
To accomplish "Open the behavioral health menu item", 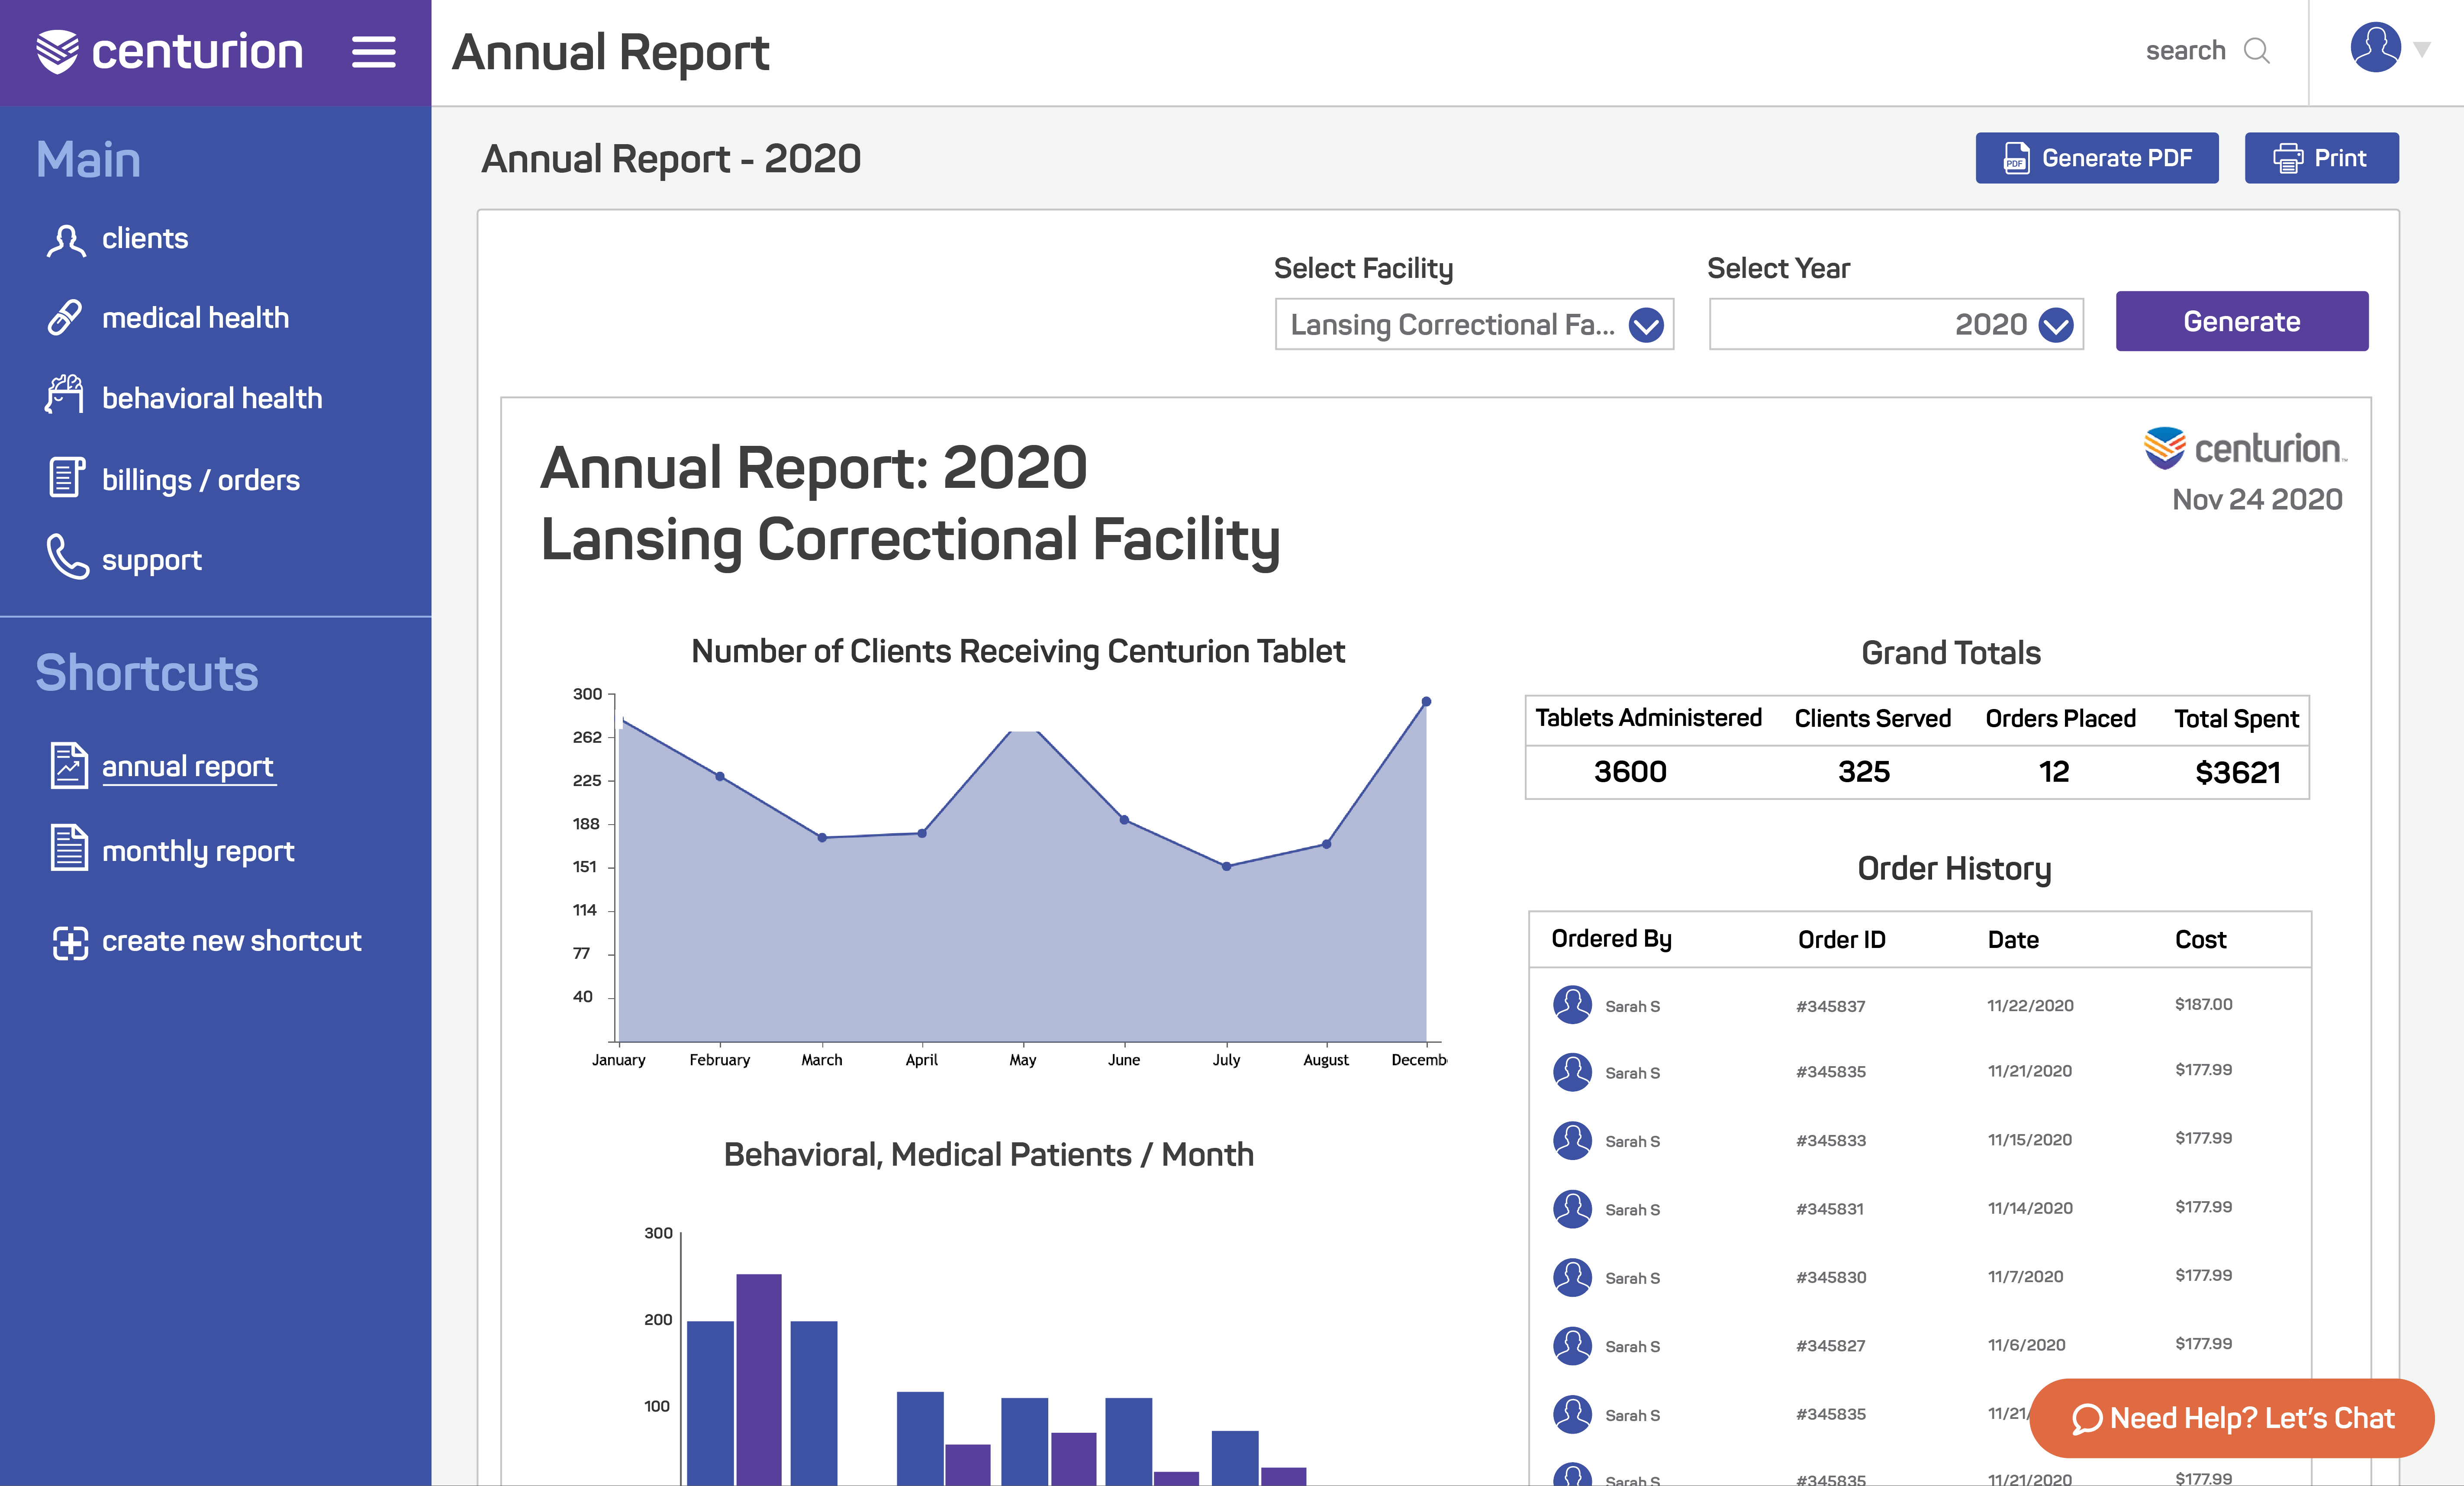I will click(x=184, y=397).
